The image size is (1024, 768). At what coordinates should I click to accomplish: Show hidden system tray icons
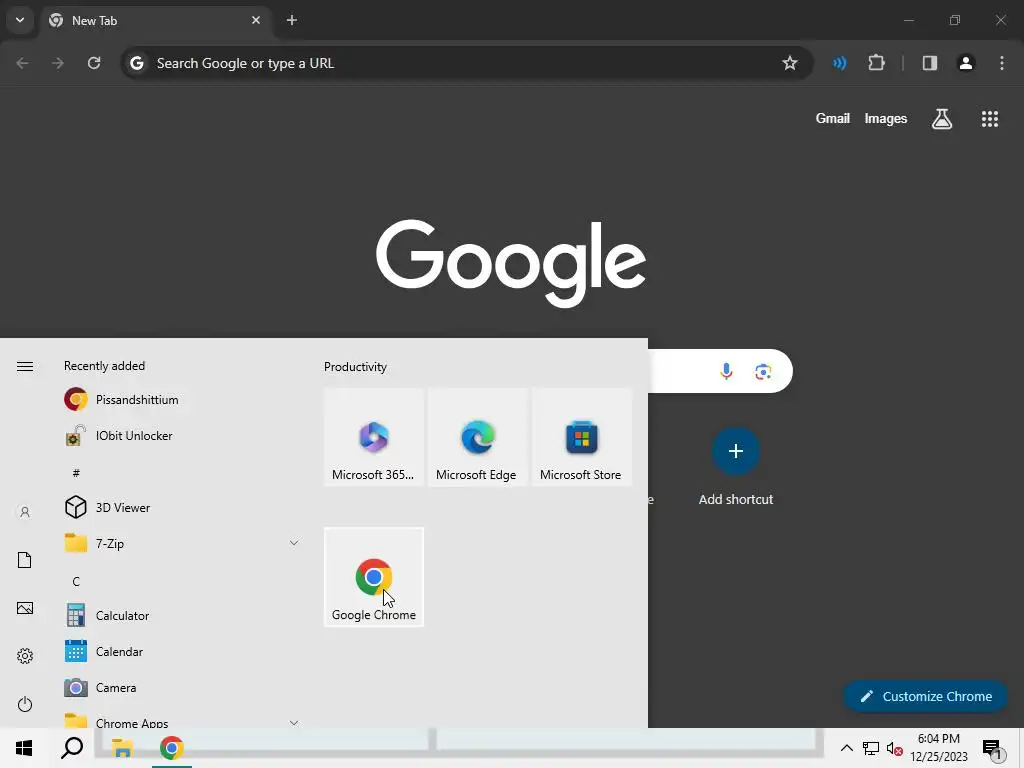846,748
